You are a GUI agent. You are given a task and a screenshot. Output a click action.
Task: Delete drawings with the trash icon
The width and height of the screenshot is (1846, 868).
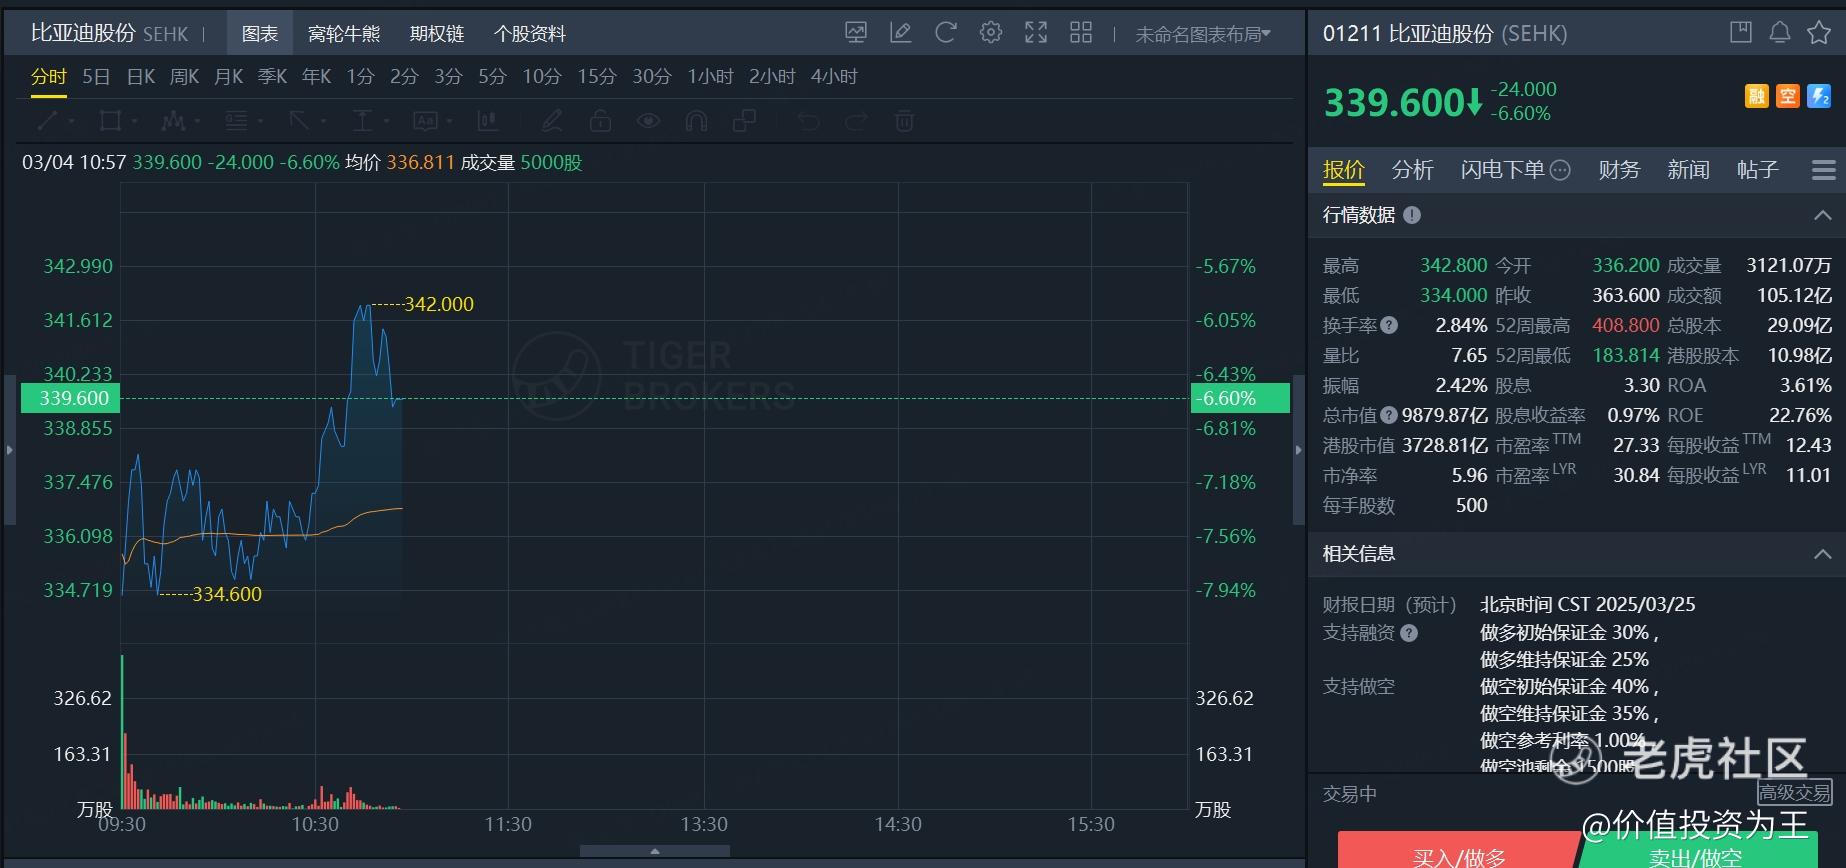[904, 121]
